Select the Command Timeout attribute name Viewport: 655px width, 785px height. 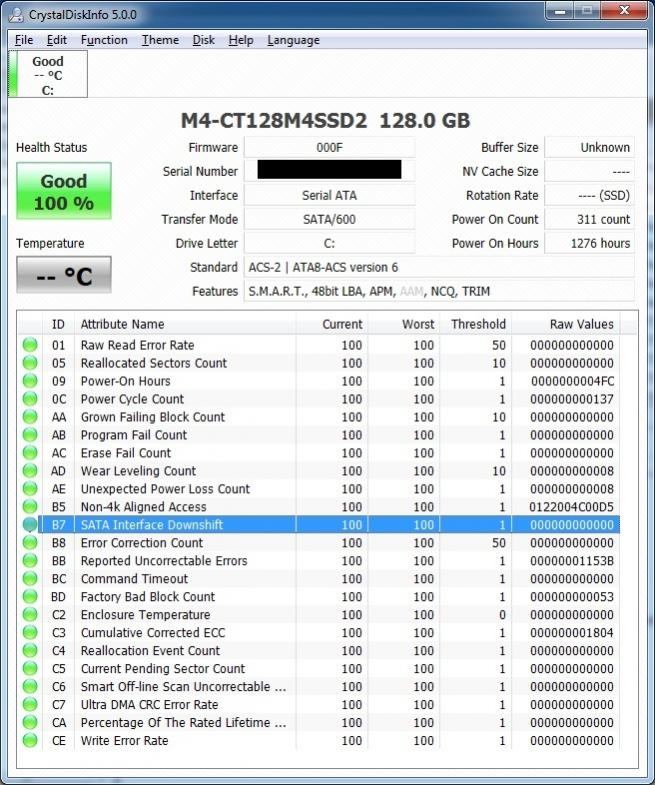tap(134, 579)
